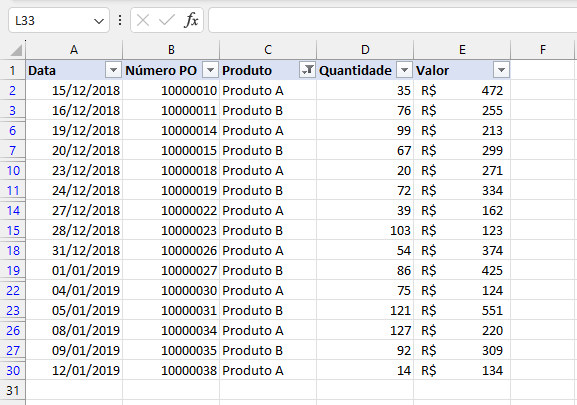Select column C header

268,50
